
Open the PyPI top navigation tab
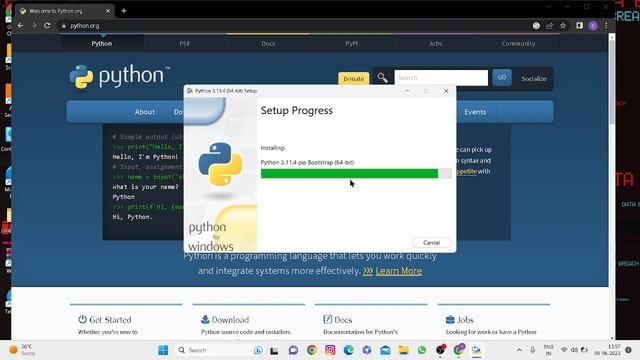click(351, 43)
